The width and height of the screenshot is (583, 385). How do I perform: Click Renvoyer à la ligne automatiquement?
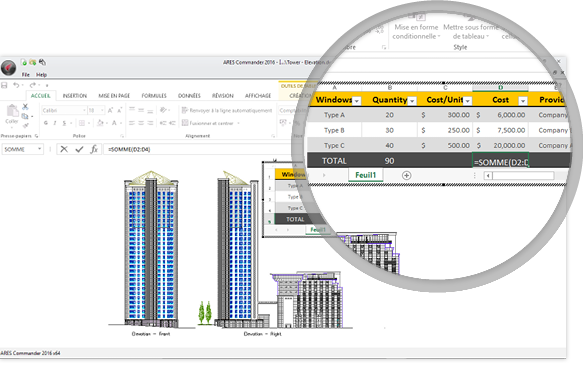[x=227, y=110]
